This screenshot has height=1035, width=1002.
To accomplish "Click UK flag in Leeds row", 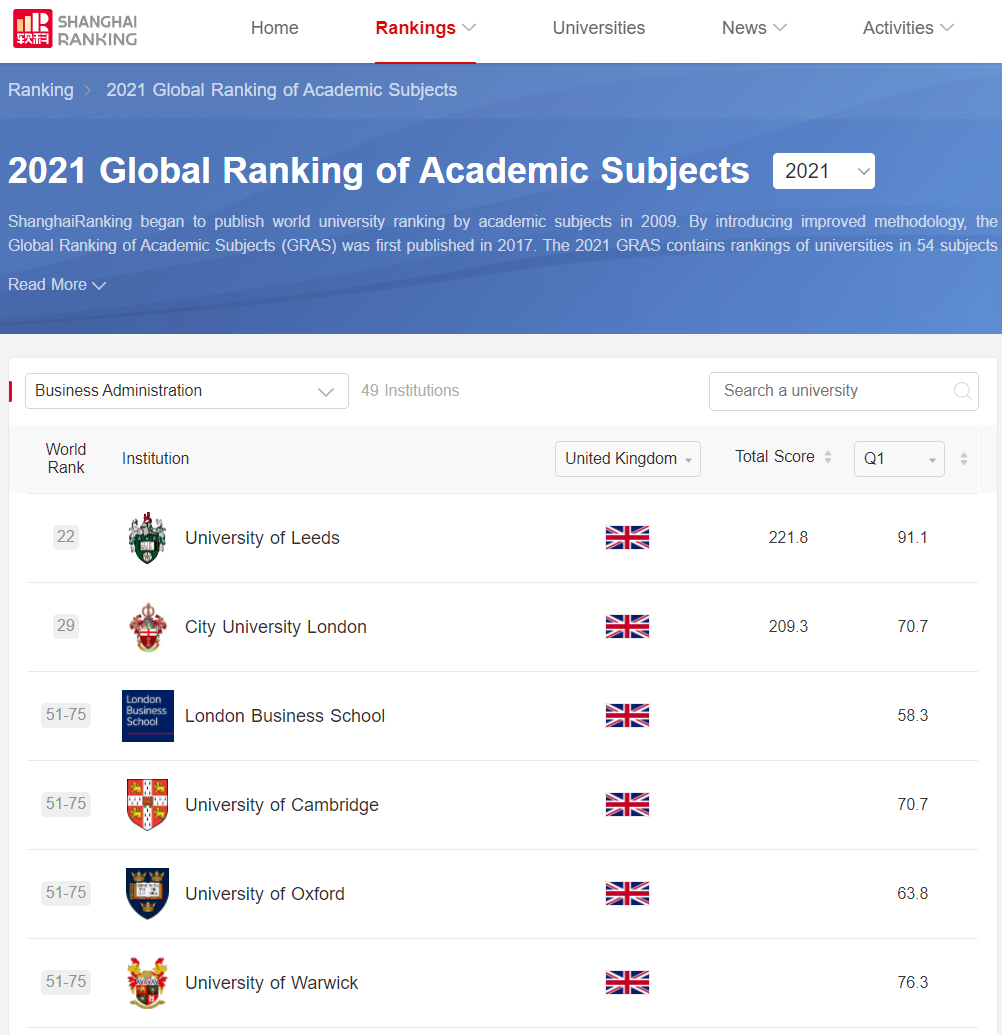I will 627,537.
